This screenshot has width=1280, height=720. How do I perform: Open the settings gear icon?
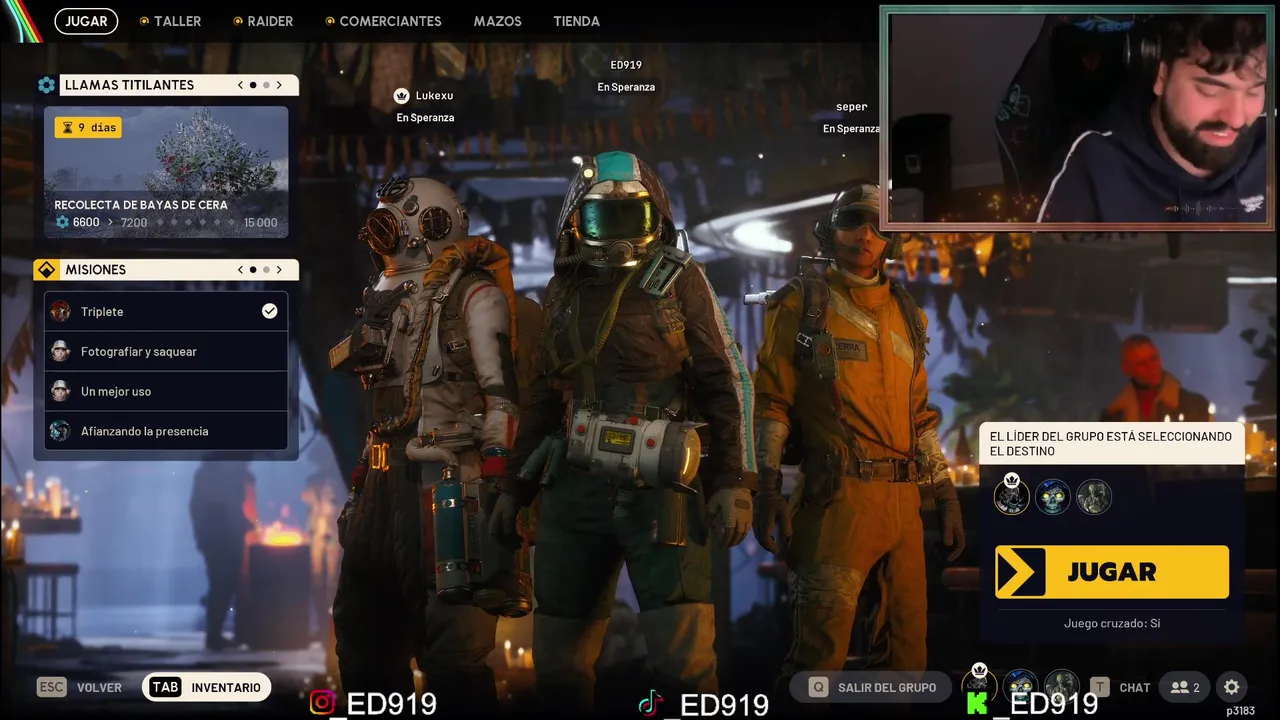(x=1232, y=687)
